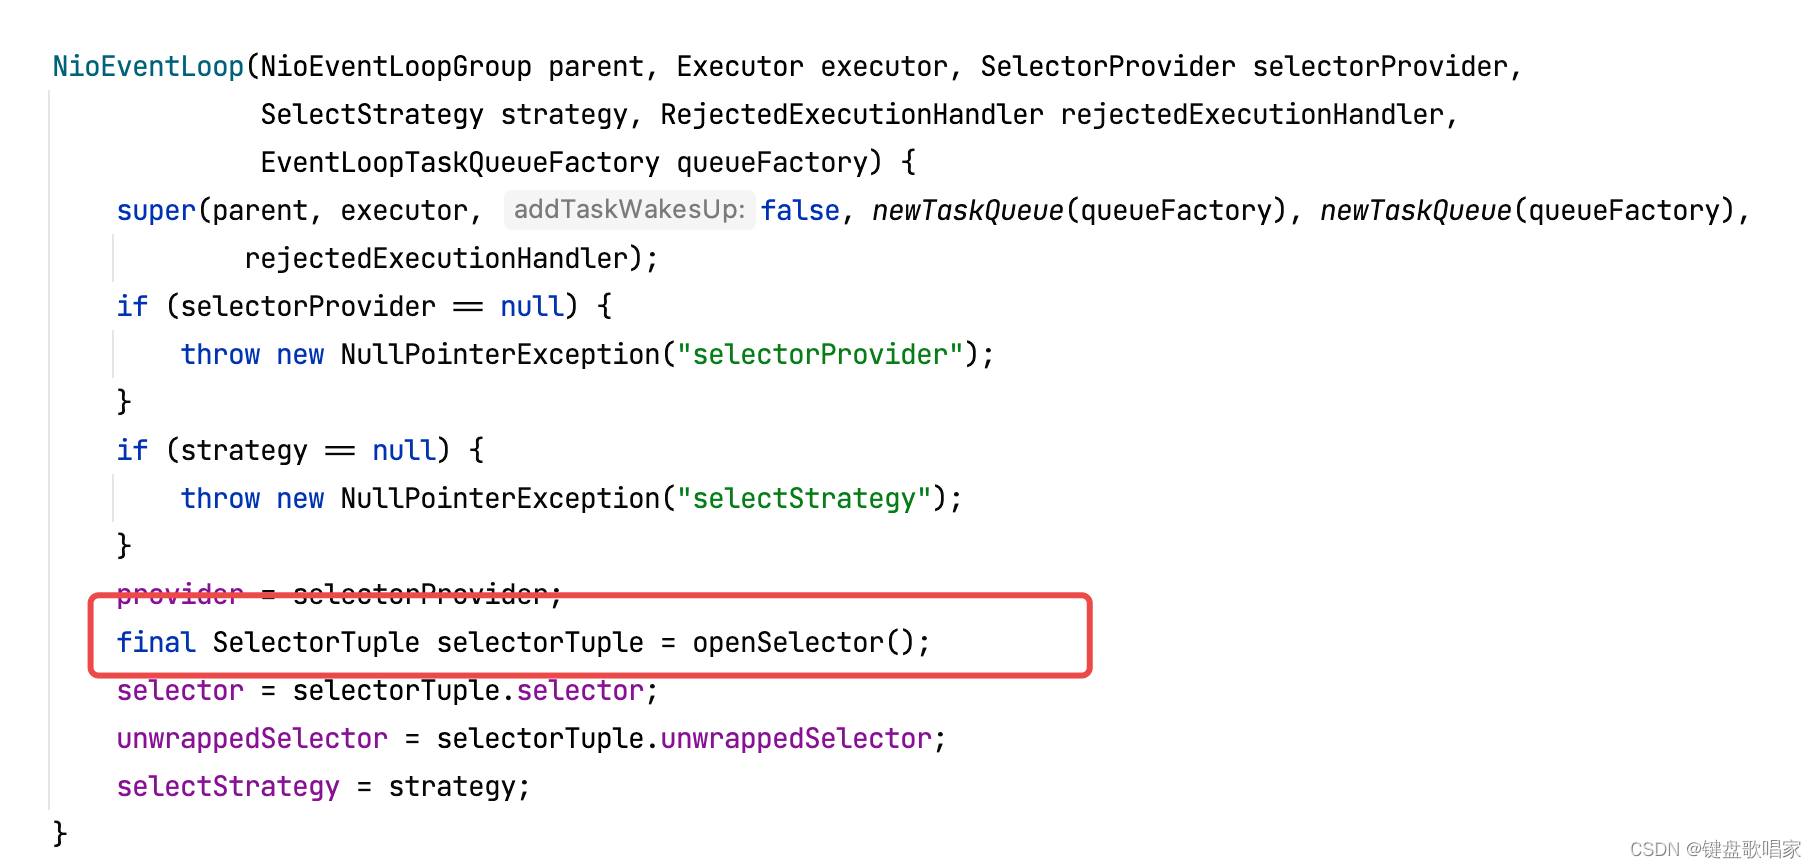Click the addTaskWakesUp inlay hint

[x=629, y=210]
